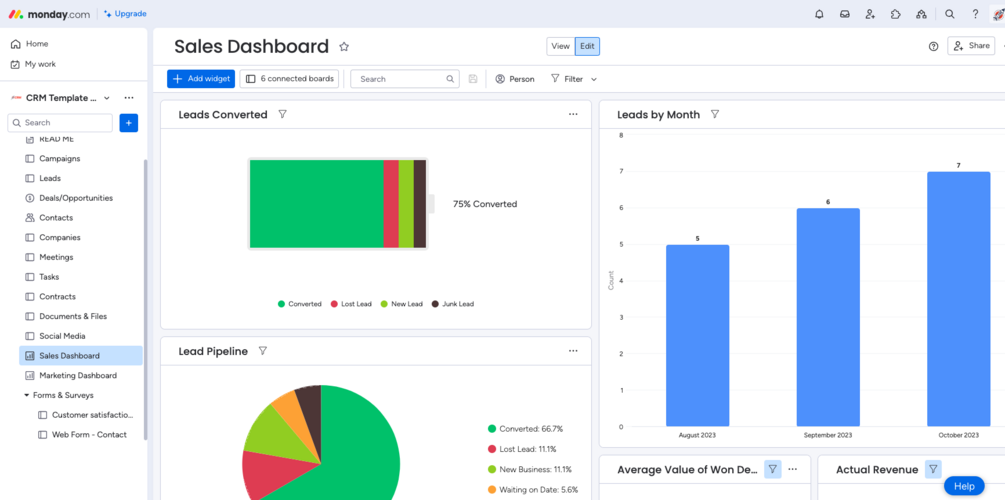
Task: Open Average Value widget three-dot menu
Action: pyautogui.click(x=793, y=469)
